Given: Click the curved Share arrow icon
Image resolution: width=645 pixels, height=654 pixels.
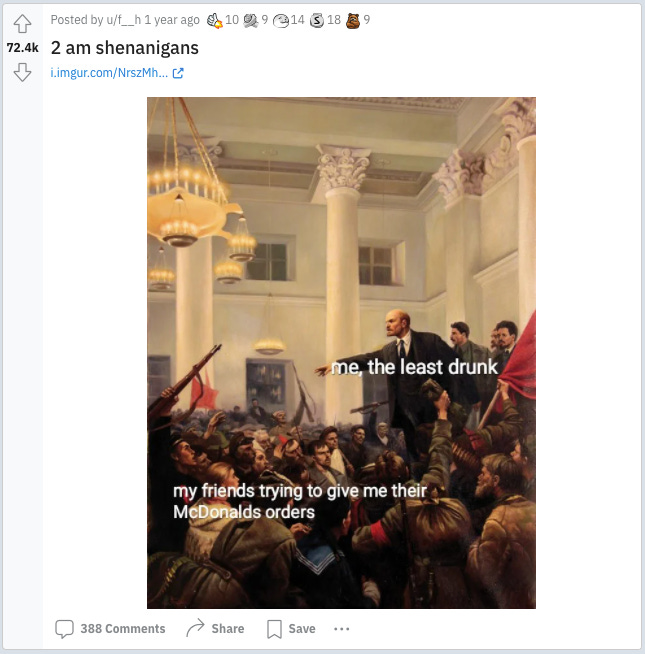Looking at the screenshot, I should 195,628.
